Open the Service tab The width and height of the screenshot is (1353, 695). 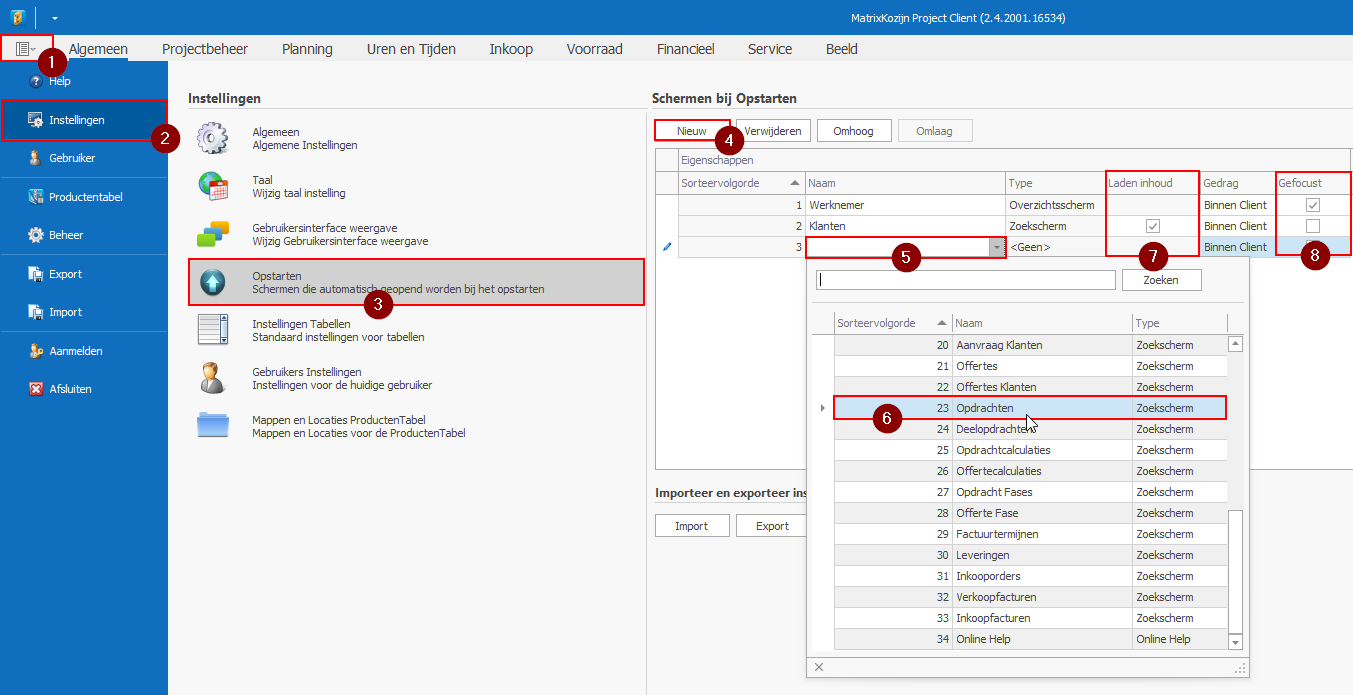point(770,49)
